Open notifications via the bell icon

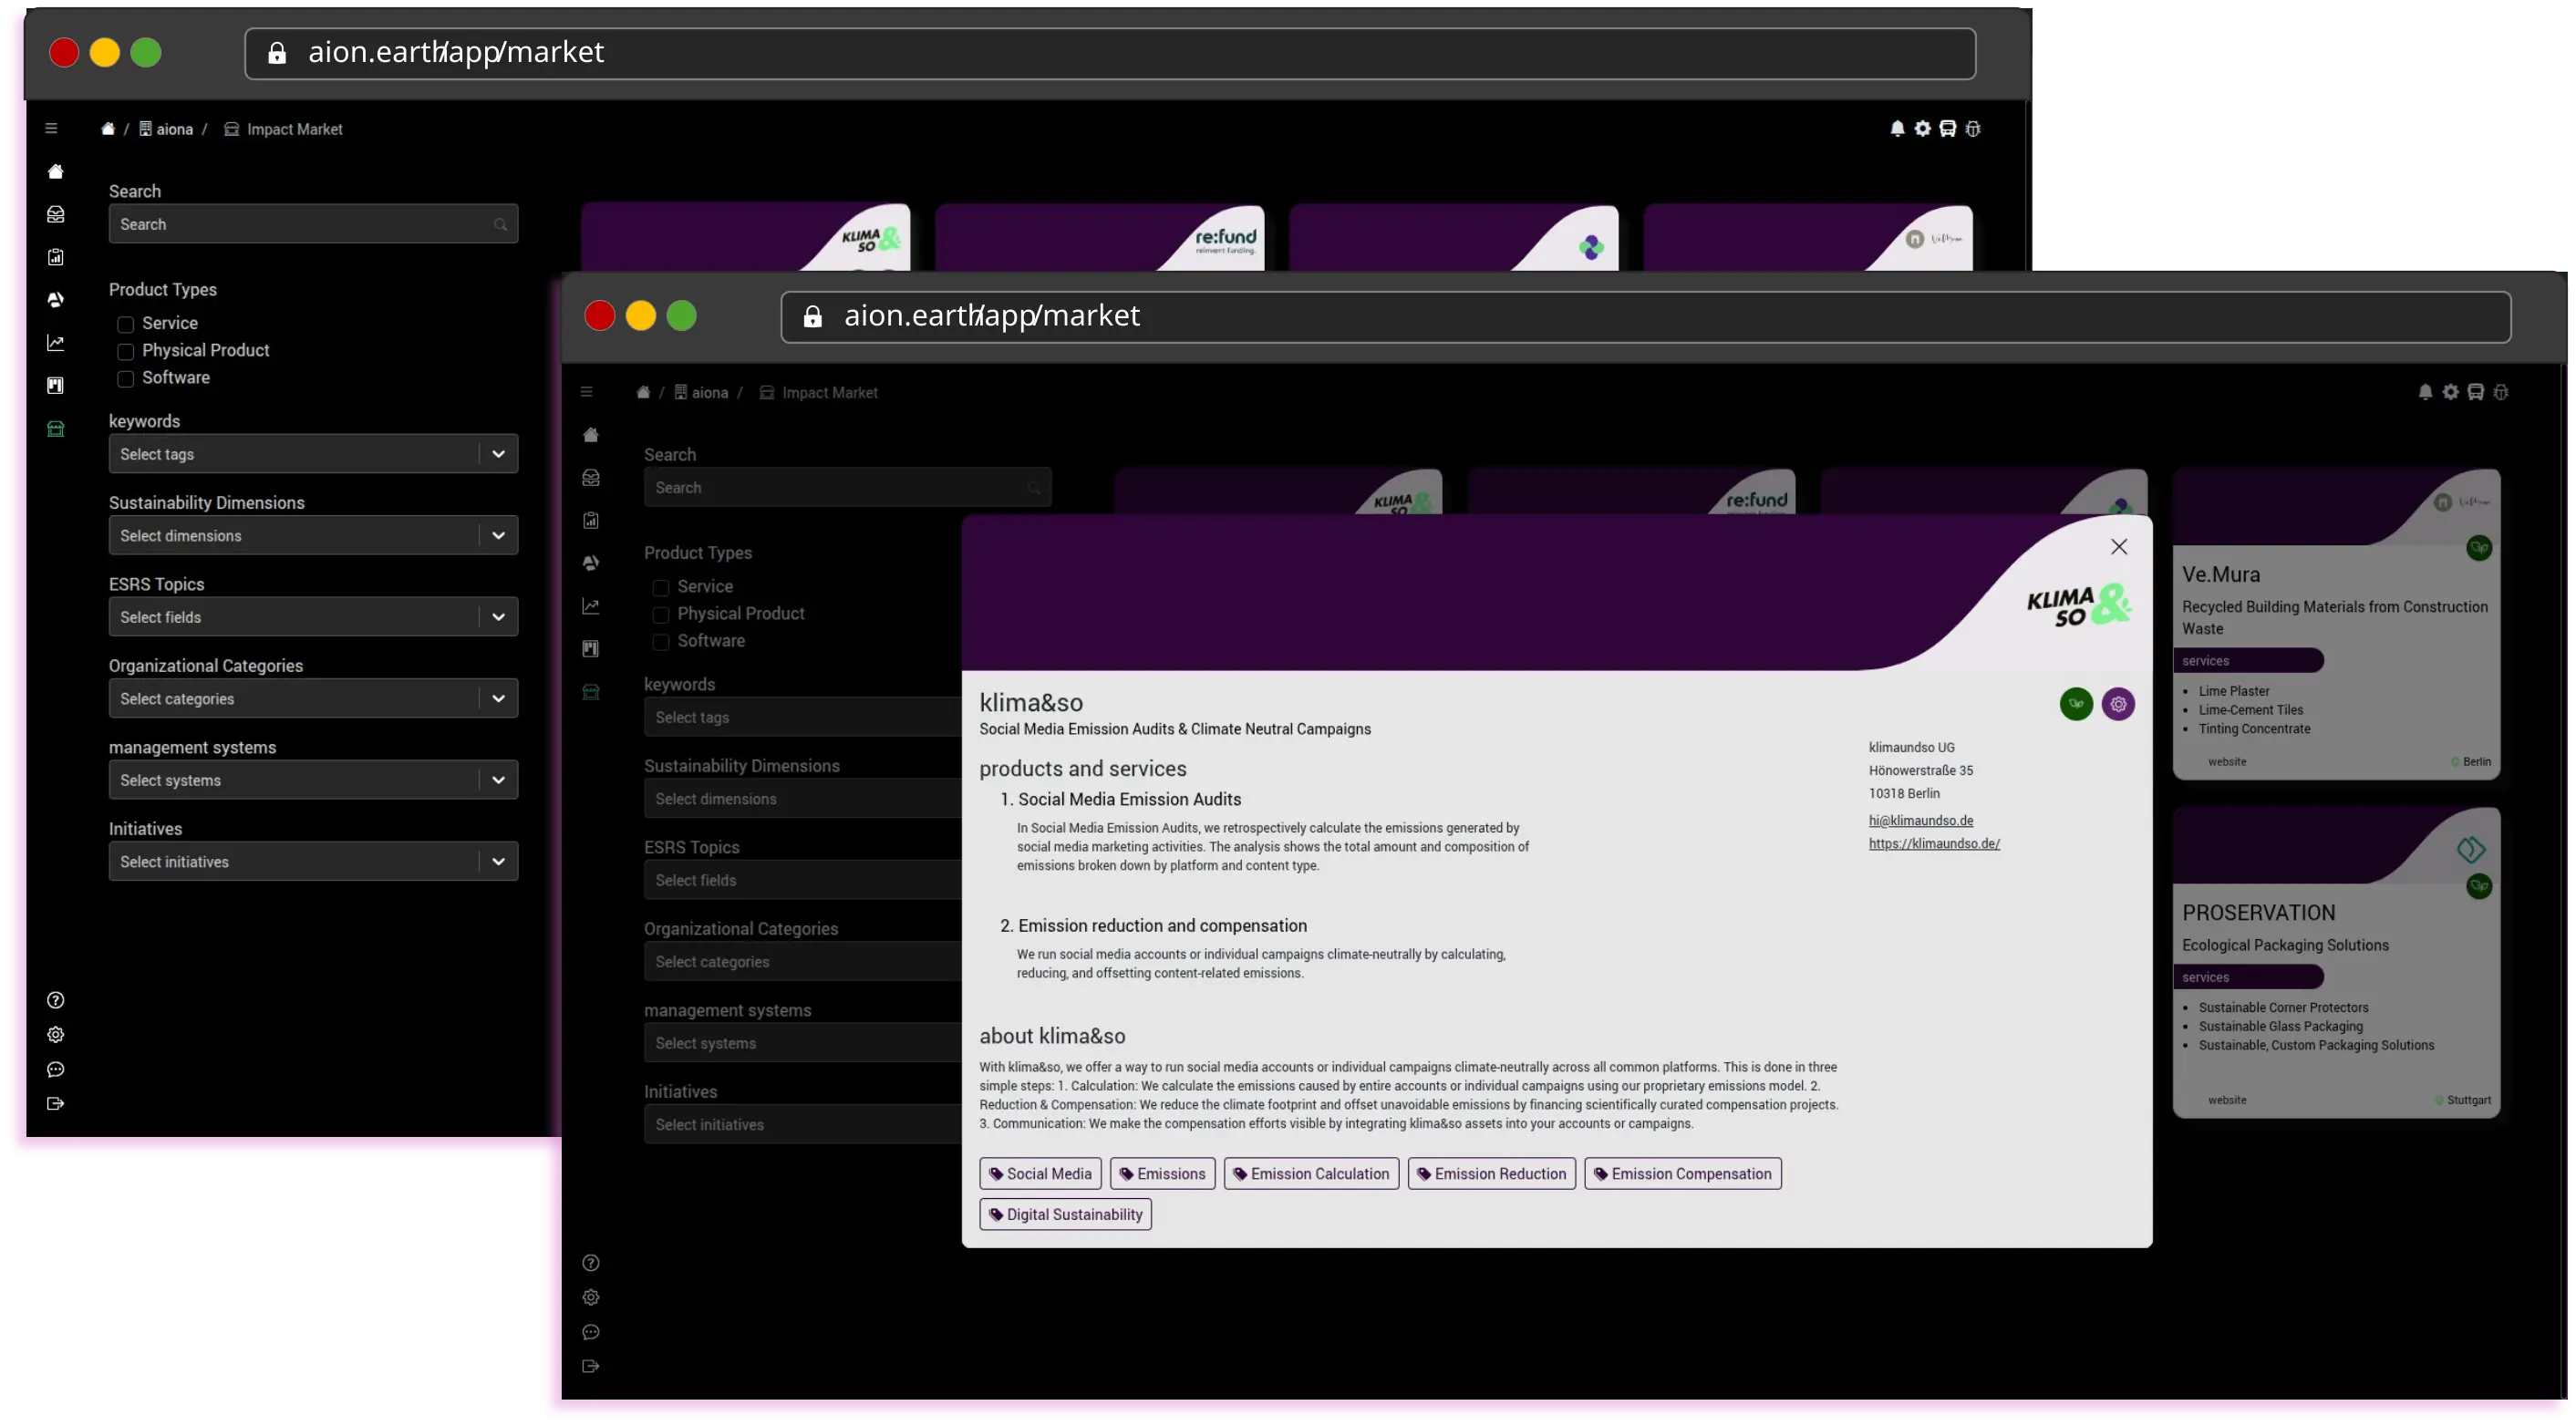click(x=2424, y=391)
